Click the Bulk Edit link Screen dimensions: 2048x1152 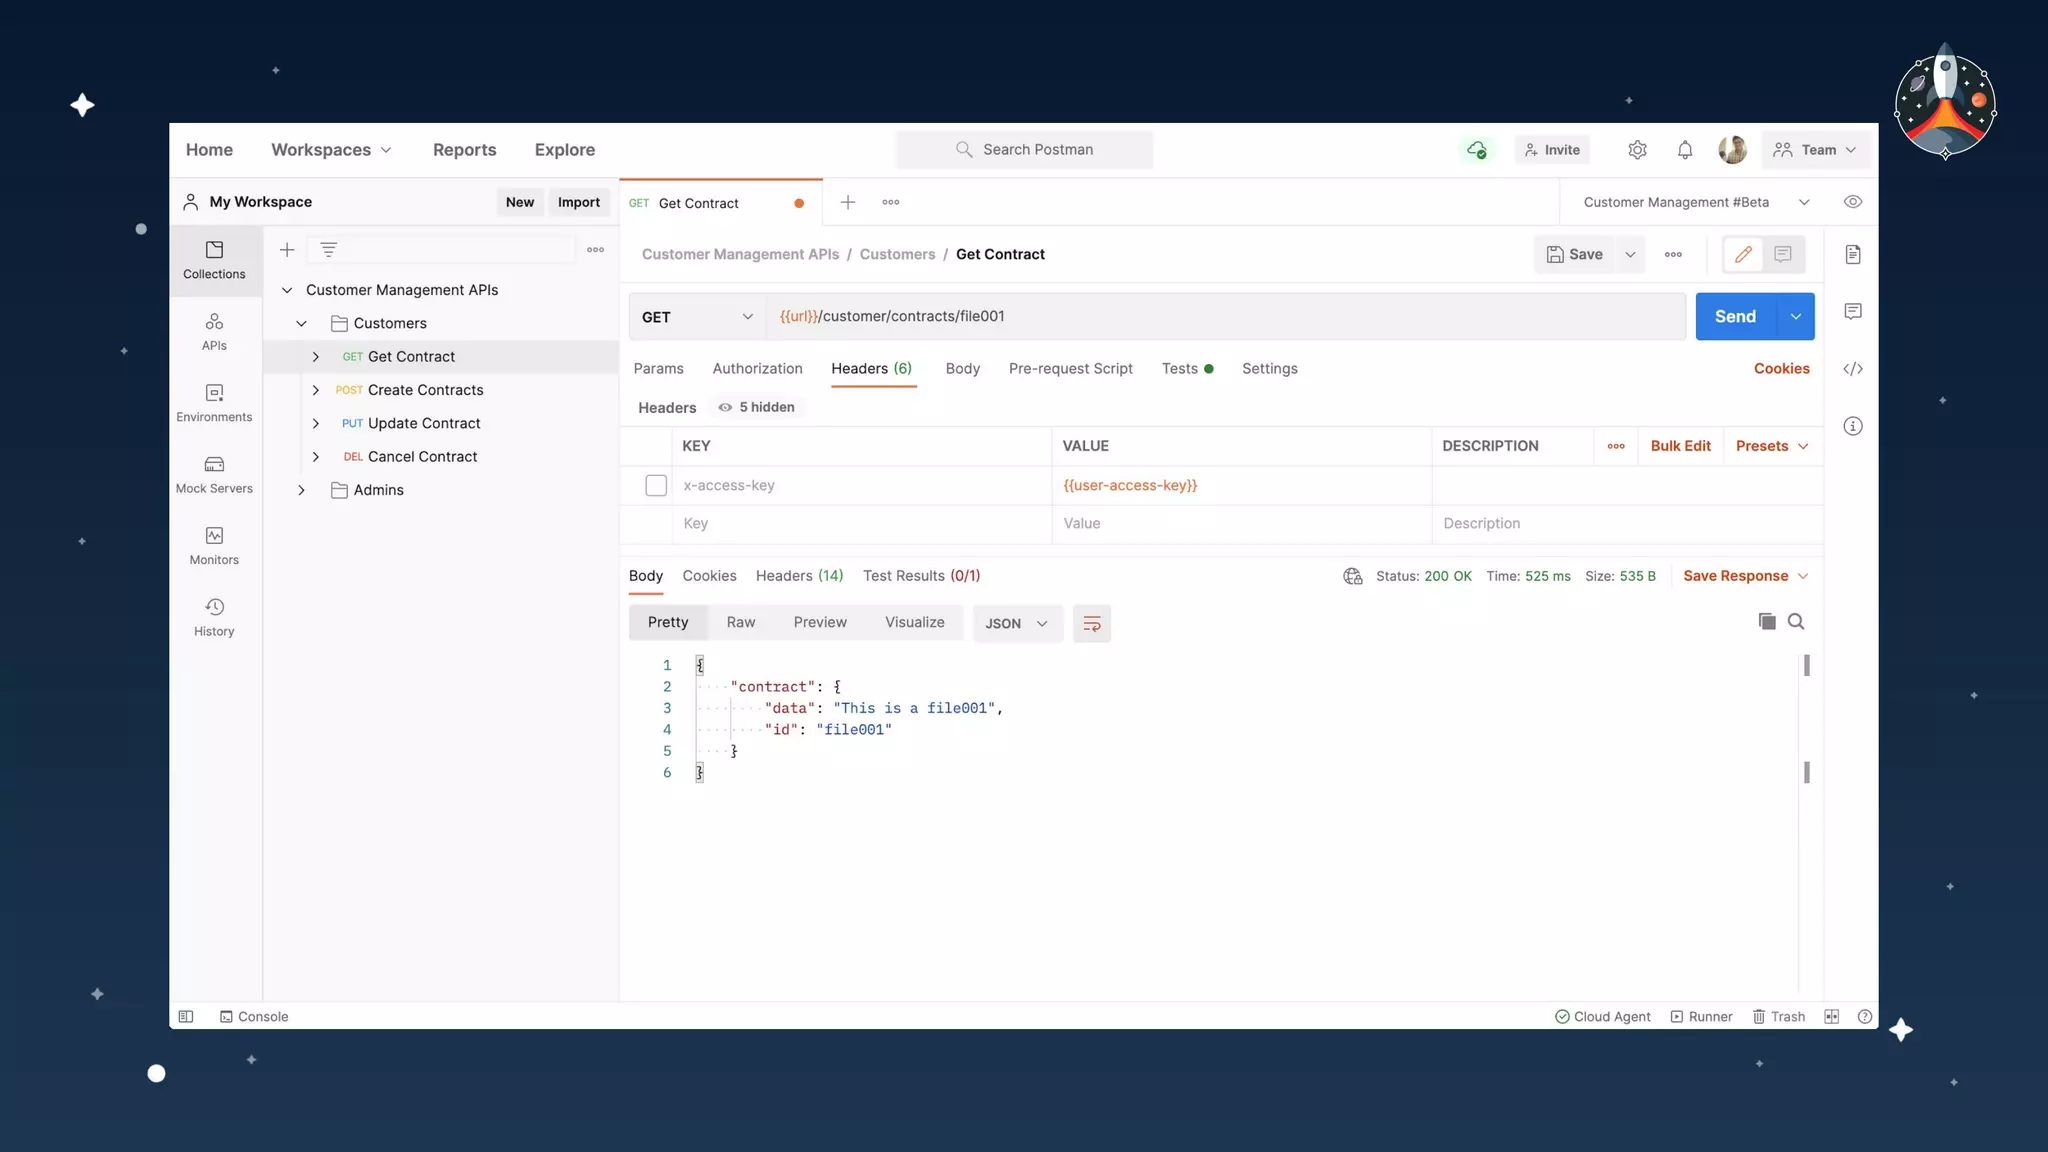[1680, 446]
